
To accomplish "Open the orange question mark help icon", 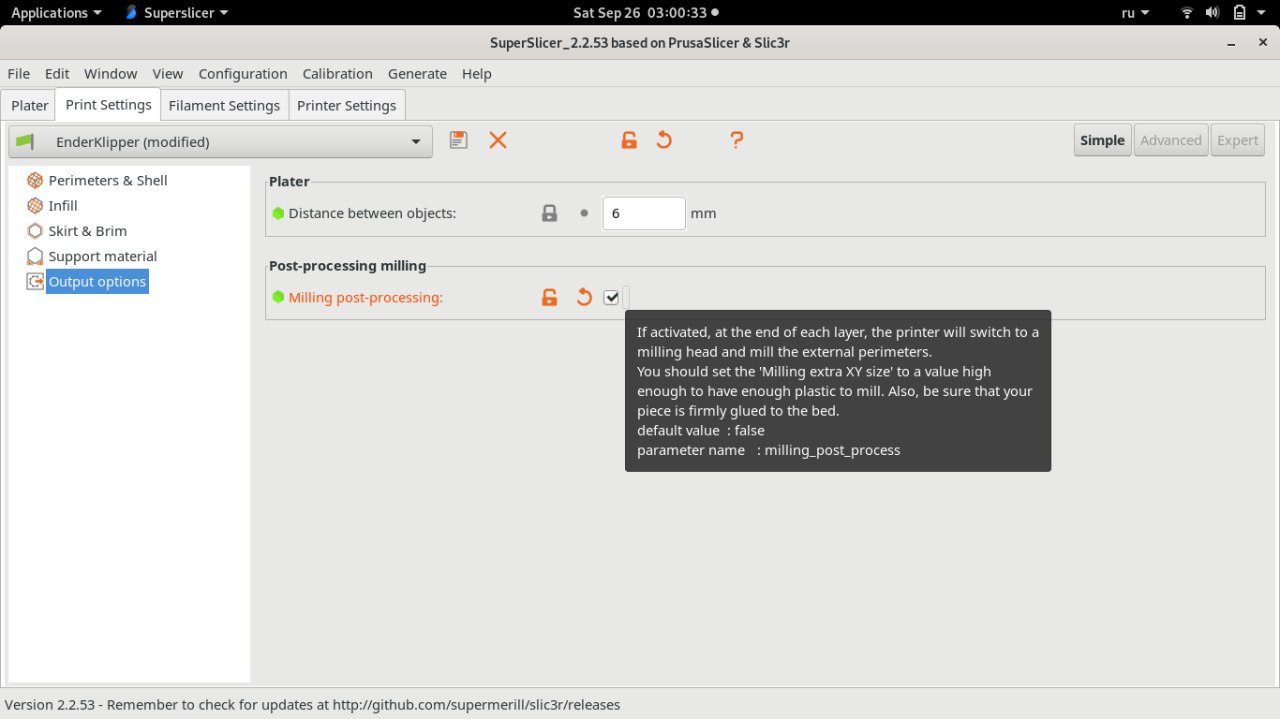I will [737, 140].
